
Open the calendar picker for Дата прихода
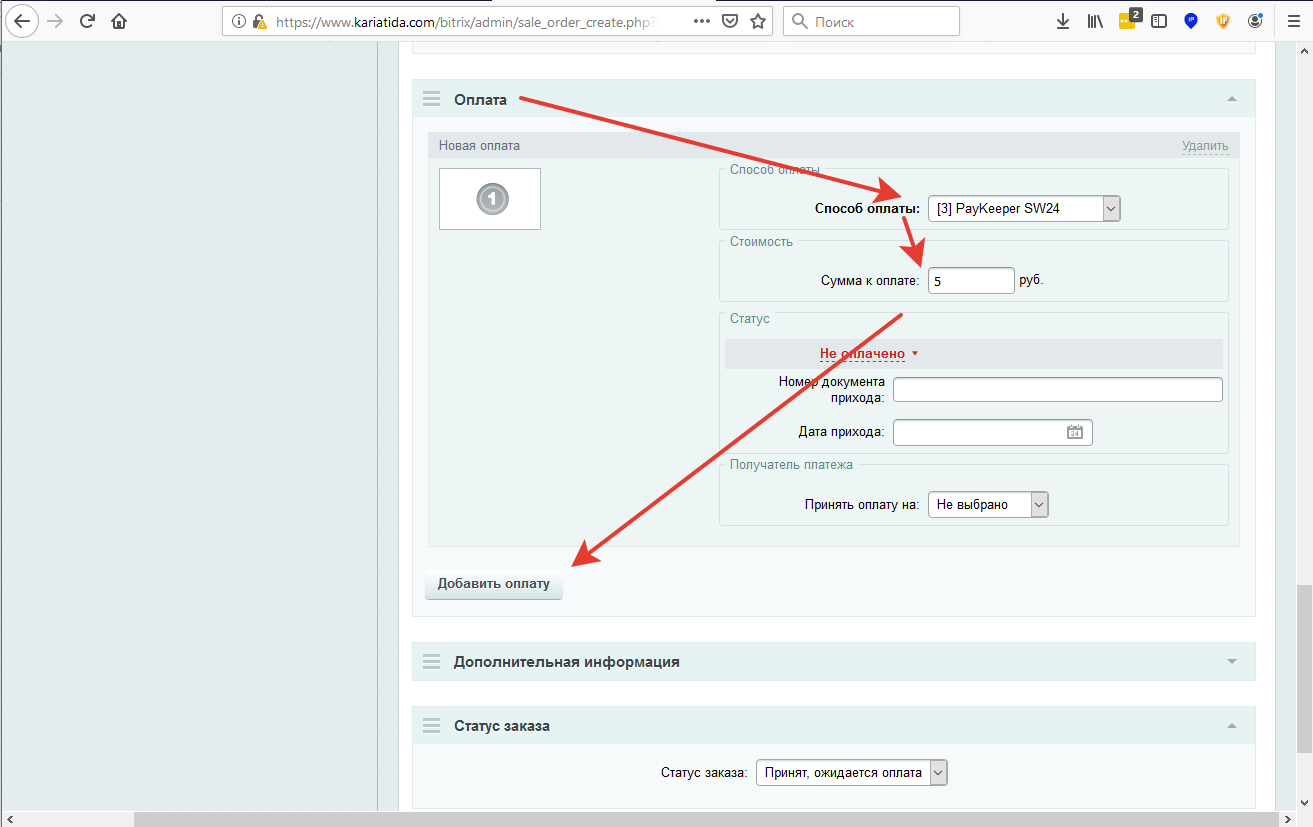[x=1075, y=432]
